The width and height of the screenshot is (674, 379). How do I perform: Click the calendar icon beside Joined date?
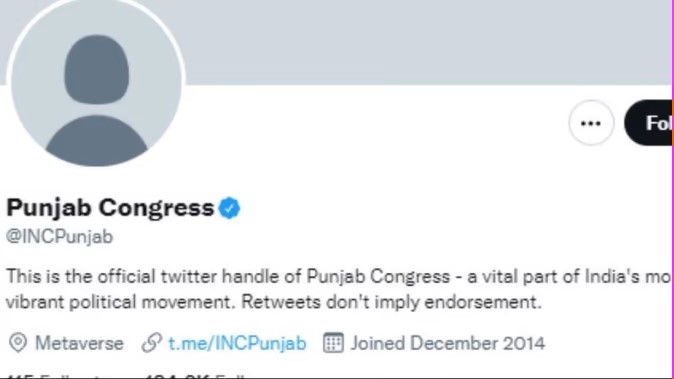tap(333, 343)
